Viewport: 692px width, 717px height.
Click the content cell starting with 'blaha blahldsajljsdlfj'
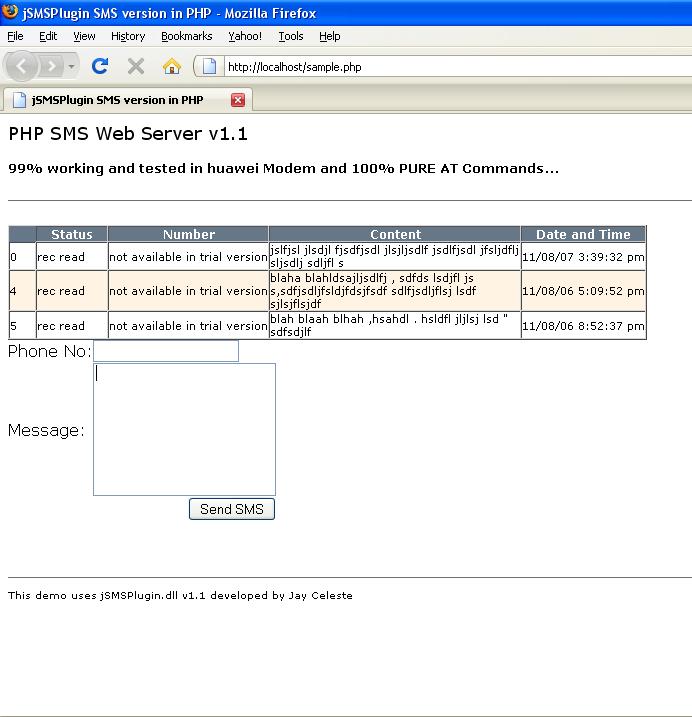(x=395, y=291)
